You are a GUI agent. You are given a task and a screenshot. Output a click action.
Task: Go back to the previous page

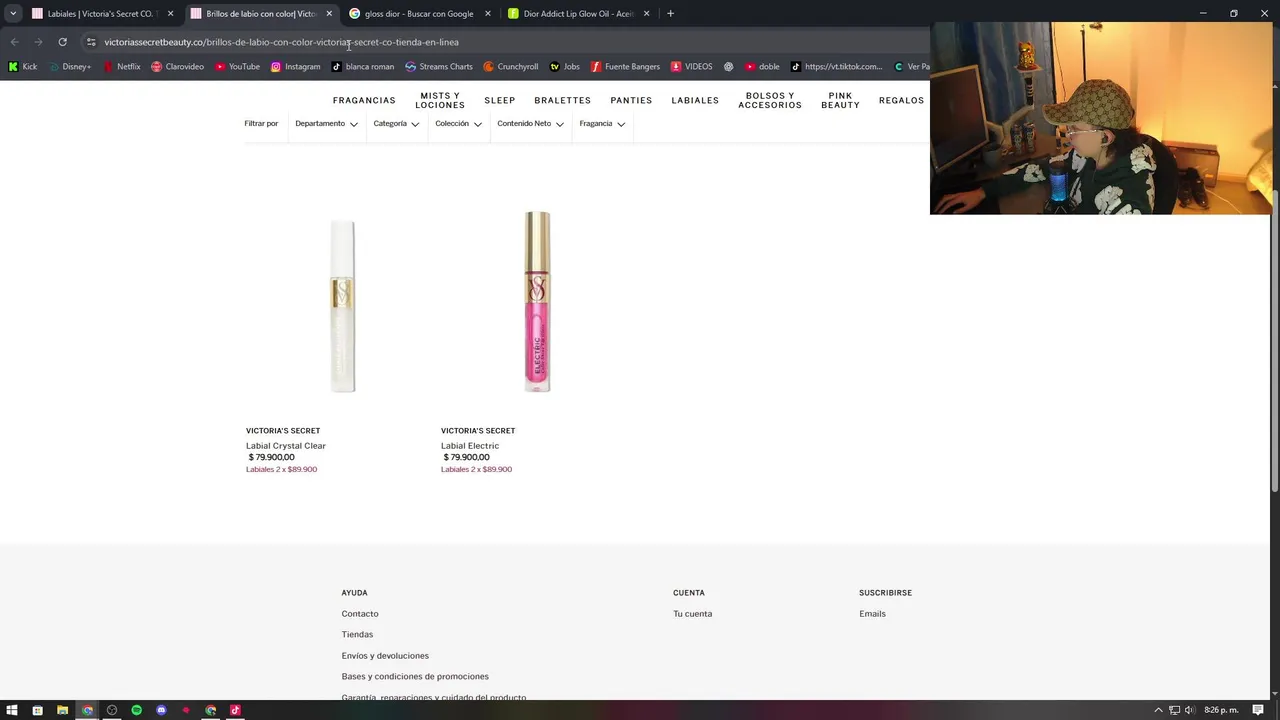pos(14,42)
